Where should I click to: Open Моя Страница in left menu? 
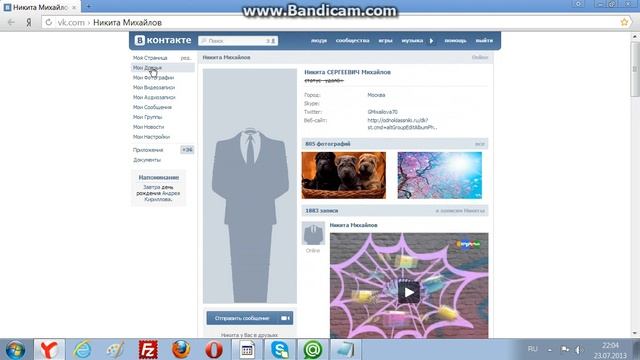pyautogui.click(x=150, y=58)
